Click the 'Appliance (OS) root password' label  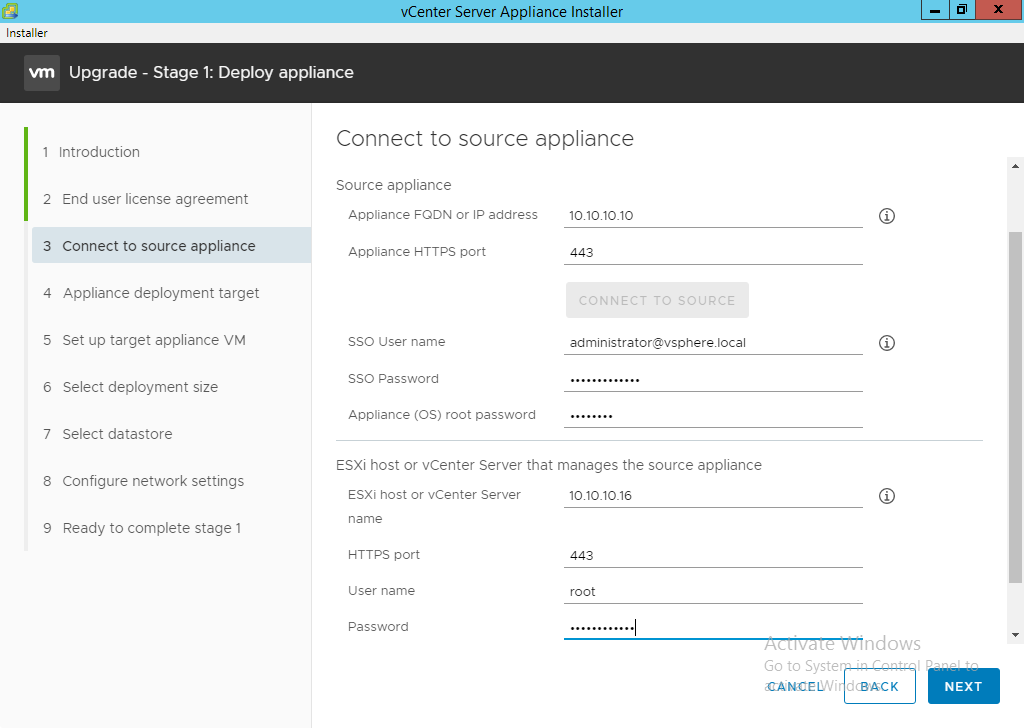click(x=441, y=415)
